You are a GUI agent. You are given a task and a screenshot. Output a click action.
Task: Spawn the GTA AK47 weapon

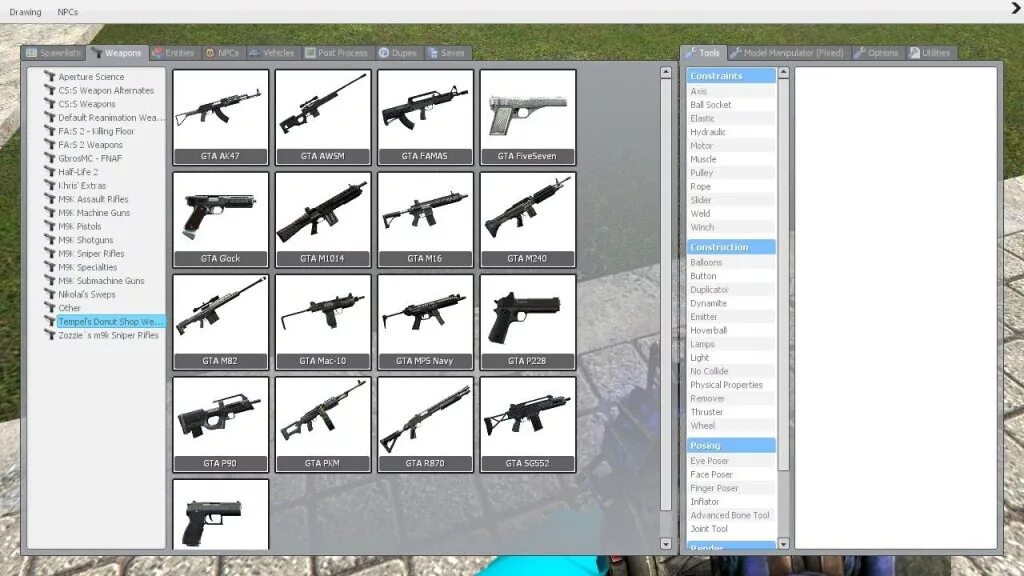(x=221, y=118)
